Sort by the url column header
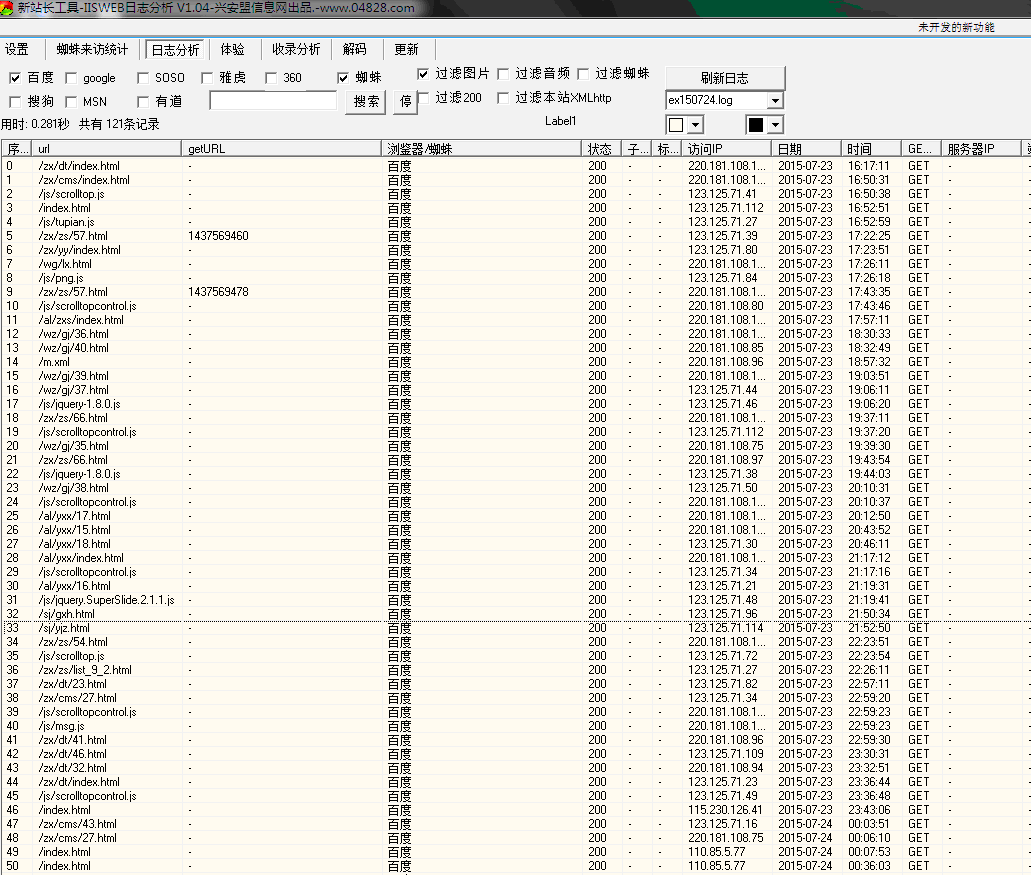The image size is (1031, 875). (x=107, y=149)
